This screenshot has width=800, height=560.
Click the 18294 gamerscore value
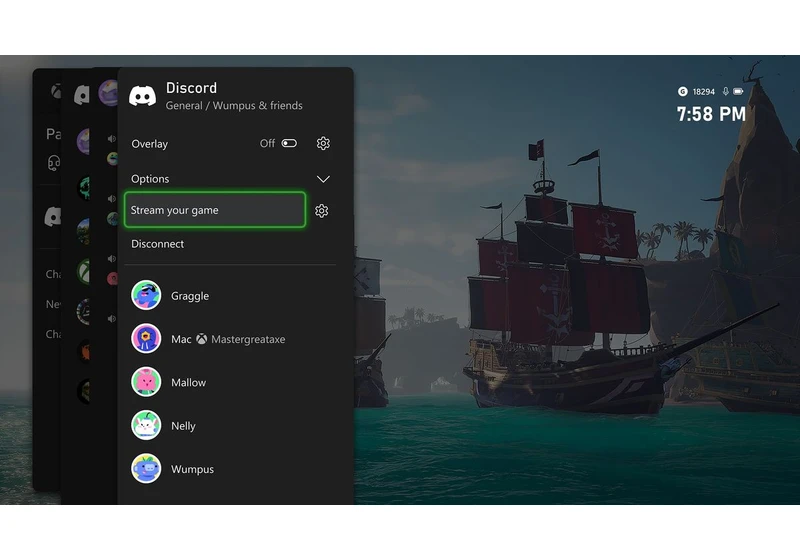coord(704,92)
